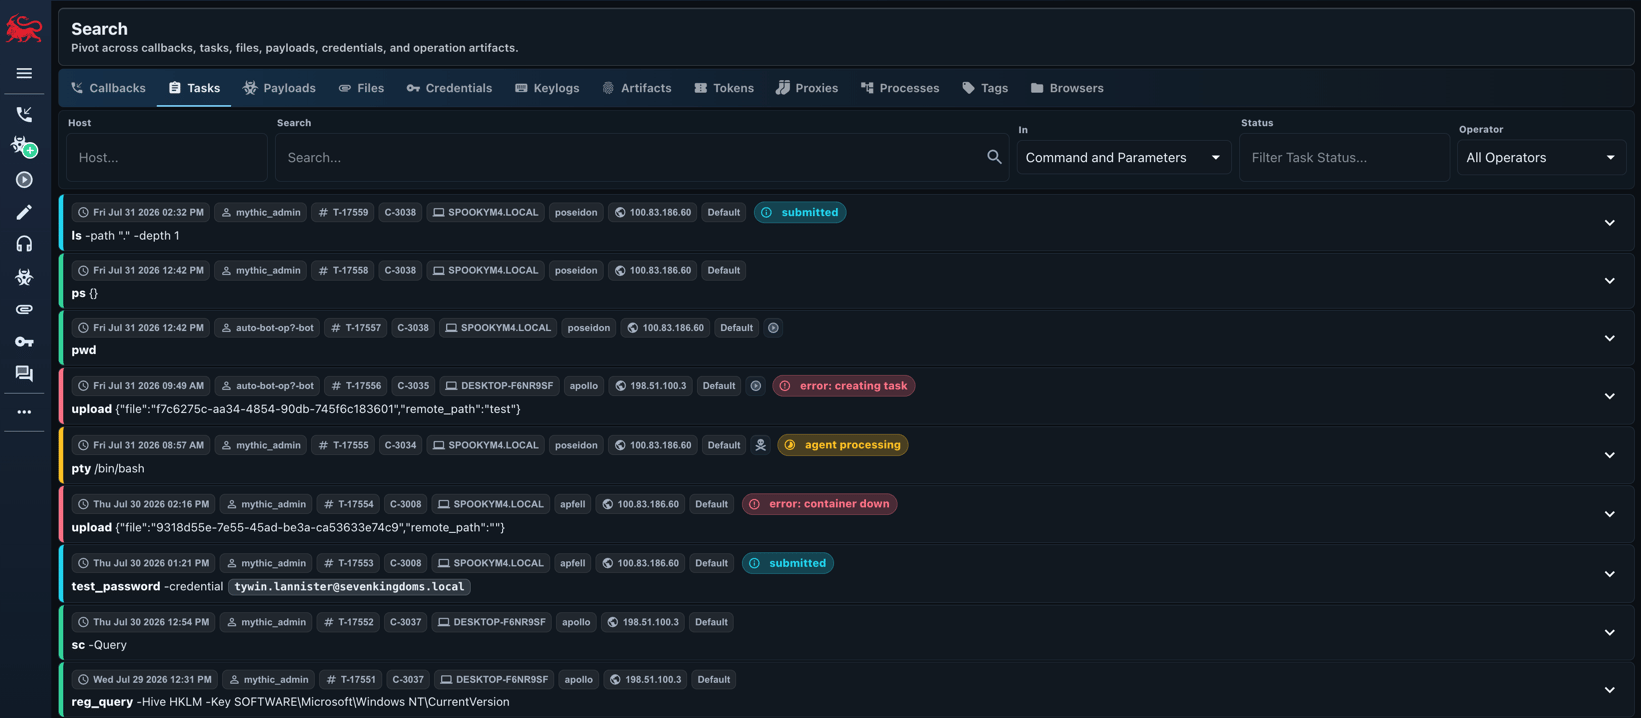This screenshot has width=1641, height=718.
Task: Click the play-circle sidebar icon
Action: pos(24,180)
